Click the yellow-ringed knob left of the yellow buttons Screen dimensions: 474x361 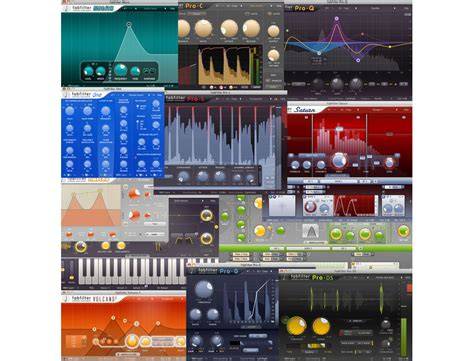(81, 247)
